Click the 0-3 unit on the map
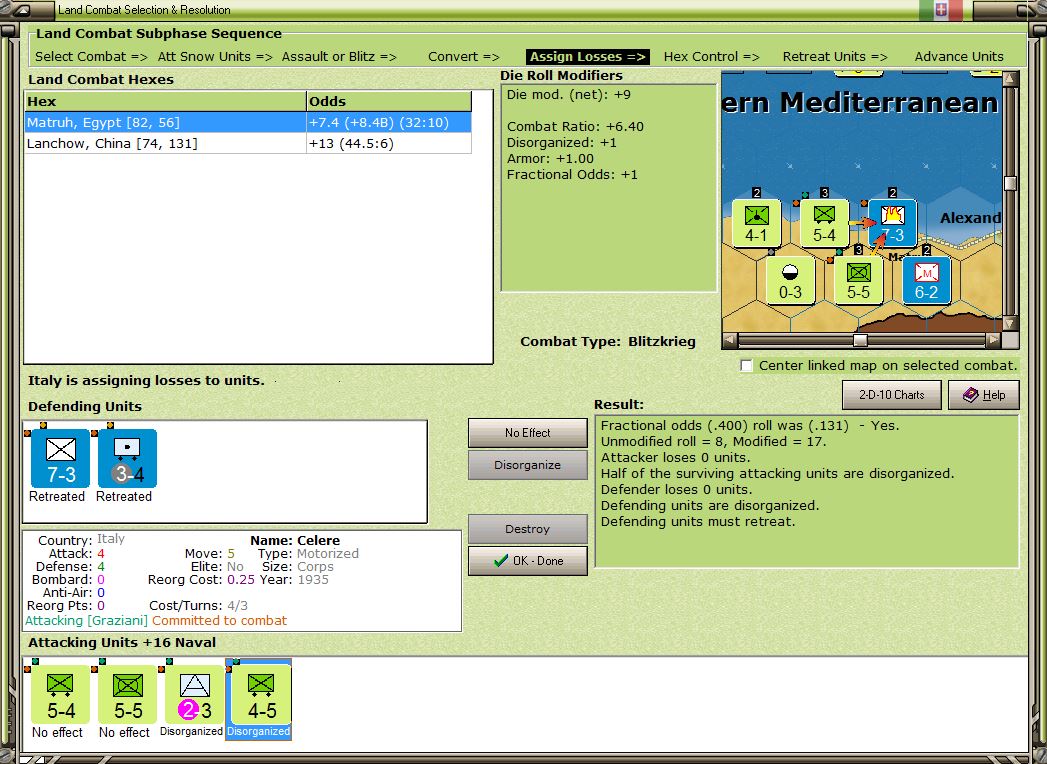 point(790,280)
